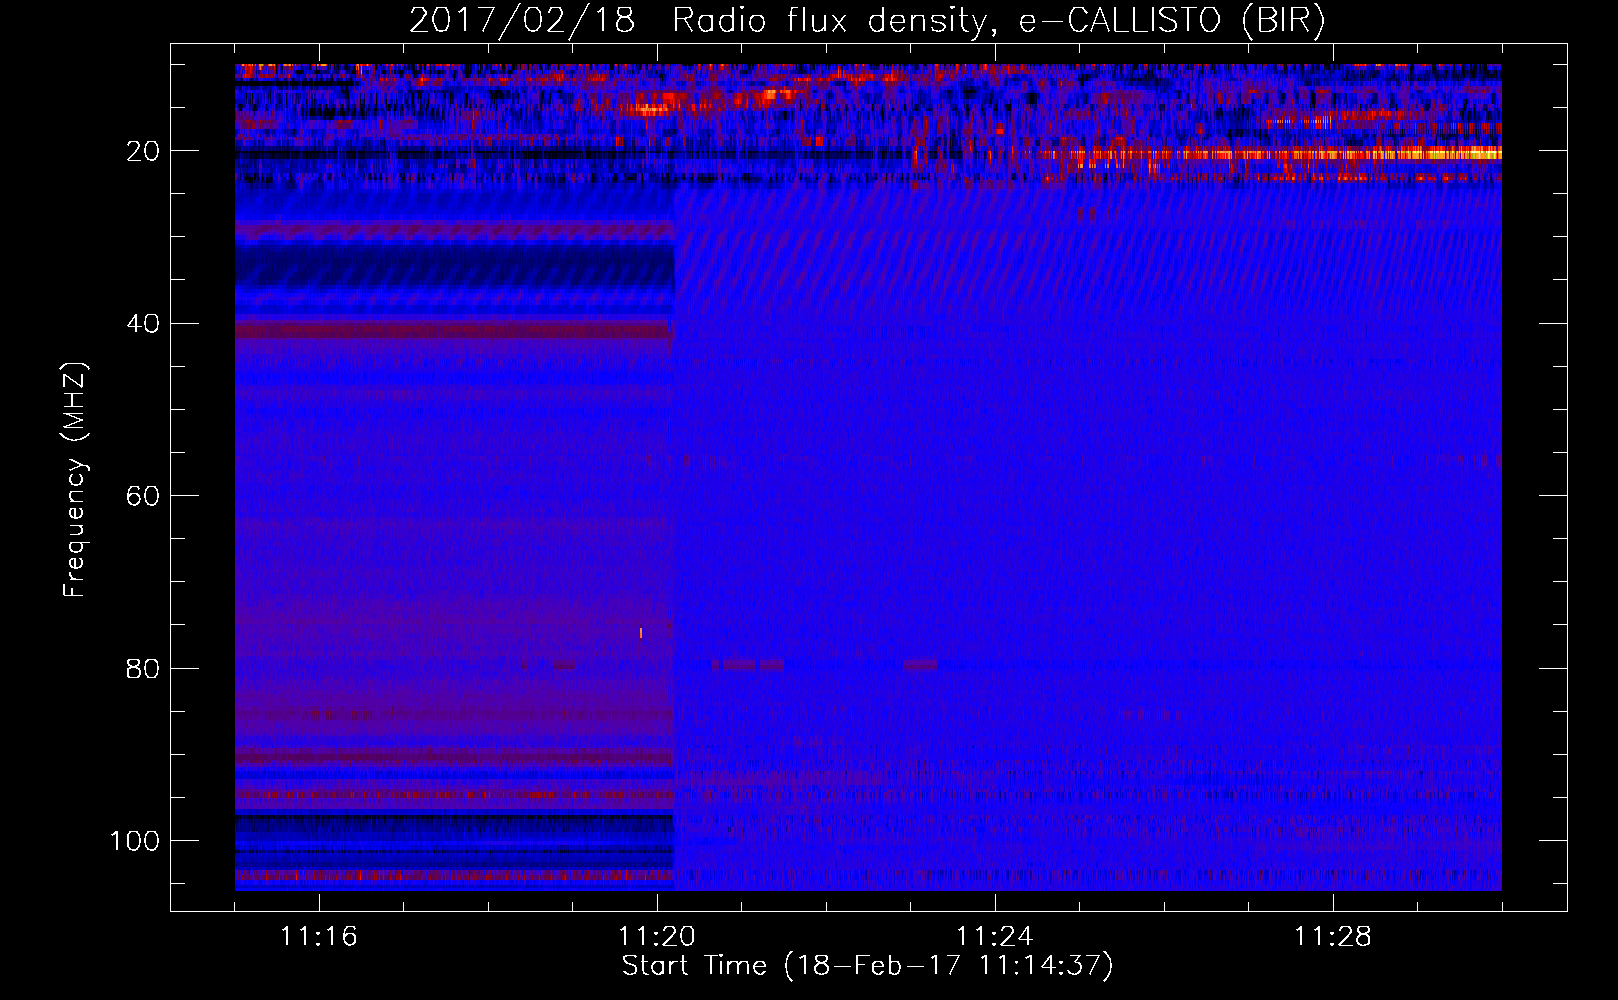Click the "11:20" time tick label
The height and width of the screenshot is (1000, 1618).
coord(657,937)
